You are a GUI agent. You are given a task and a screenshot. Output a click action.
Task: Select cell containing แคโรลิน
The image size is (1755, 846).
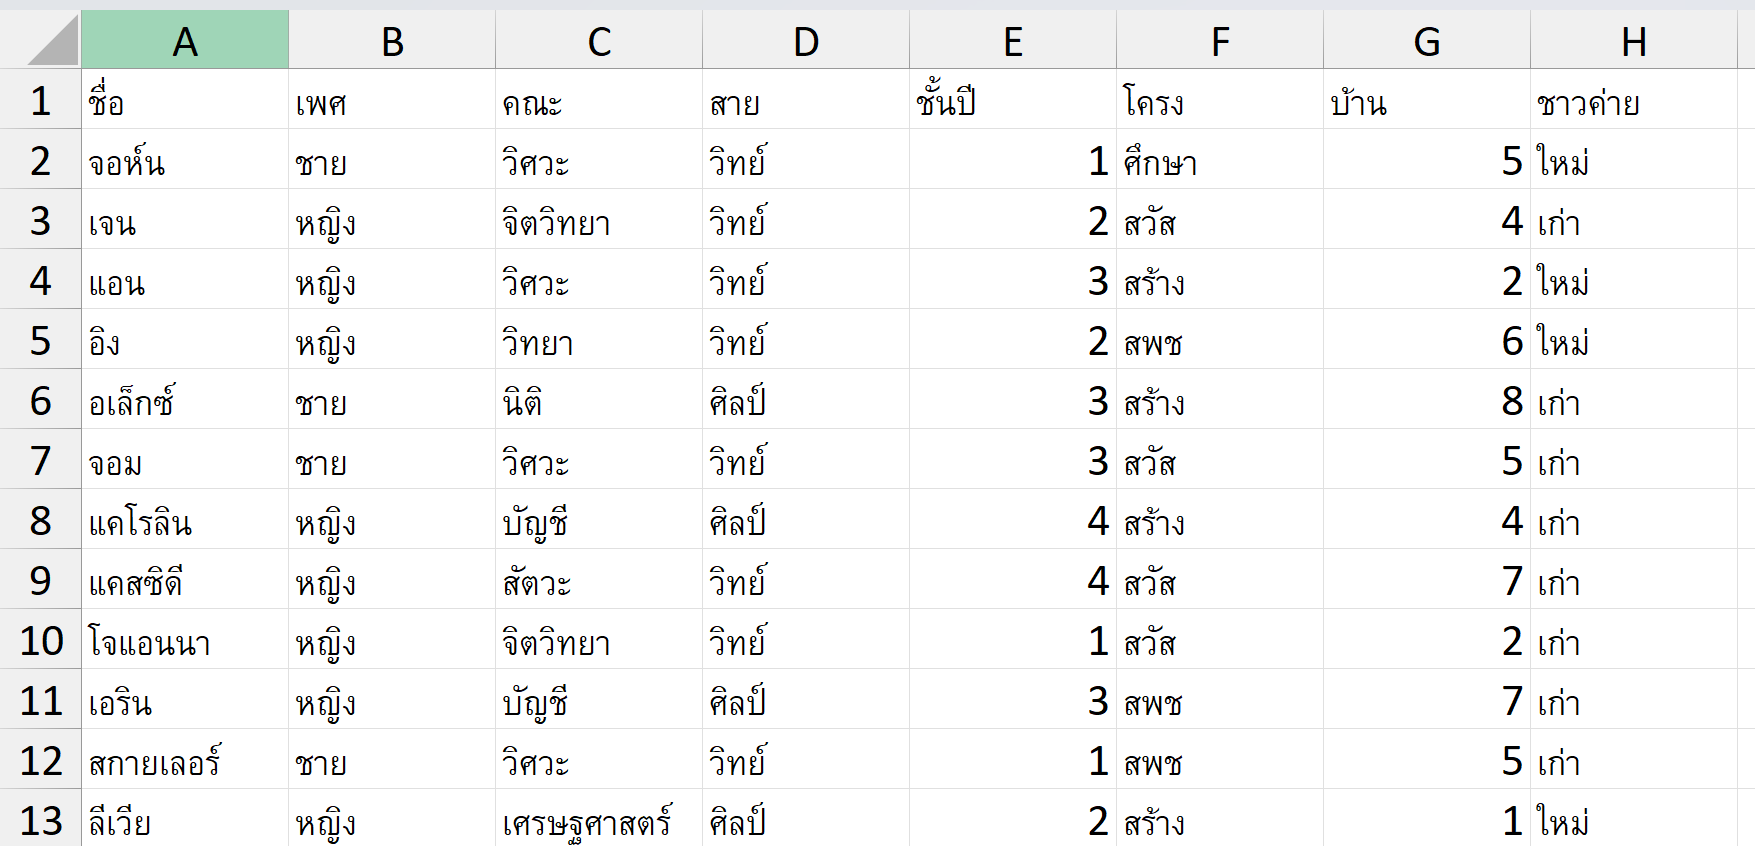185,519
